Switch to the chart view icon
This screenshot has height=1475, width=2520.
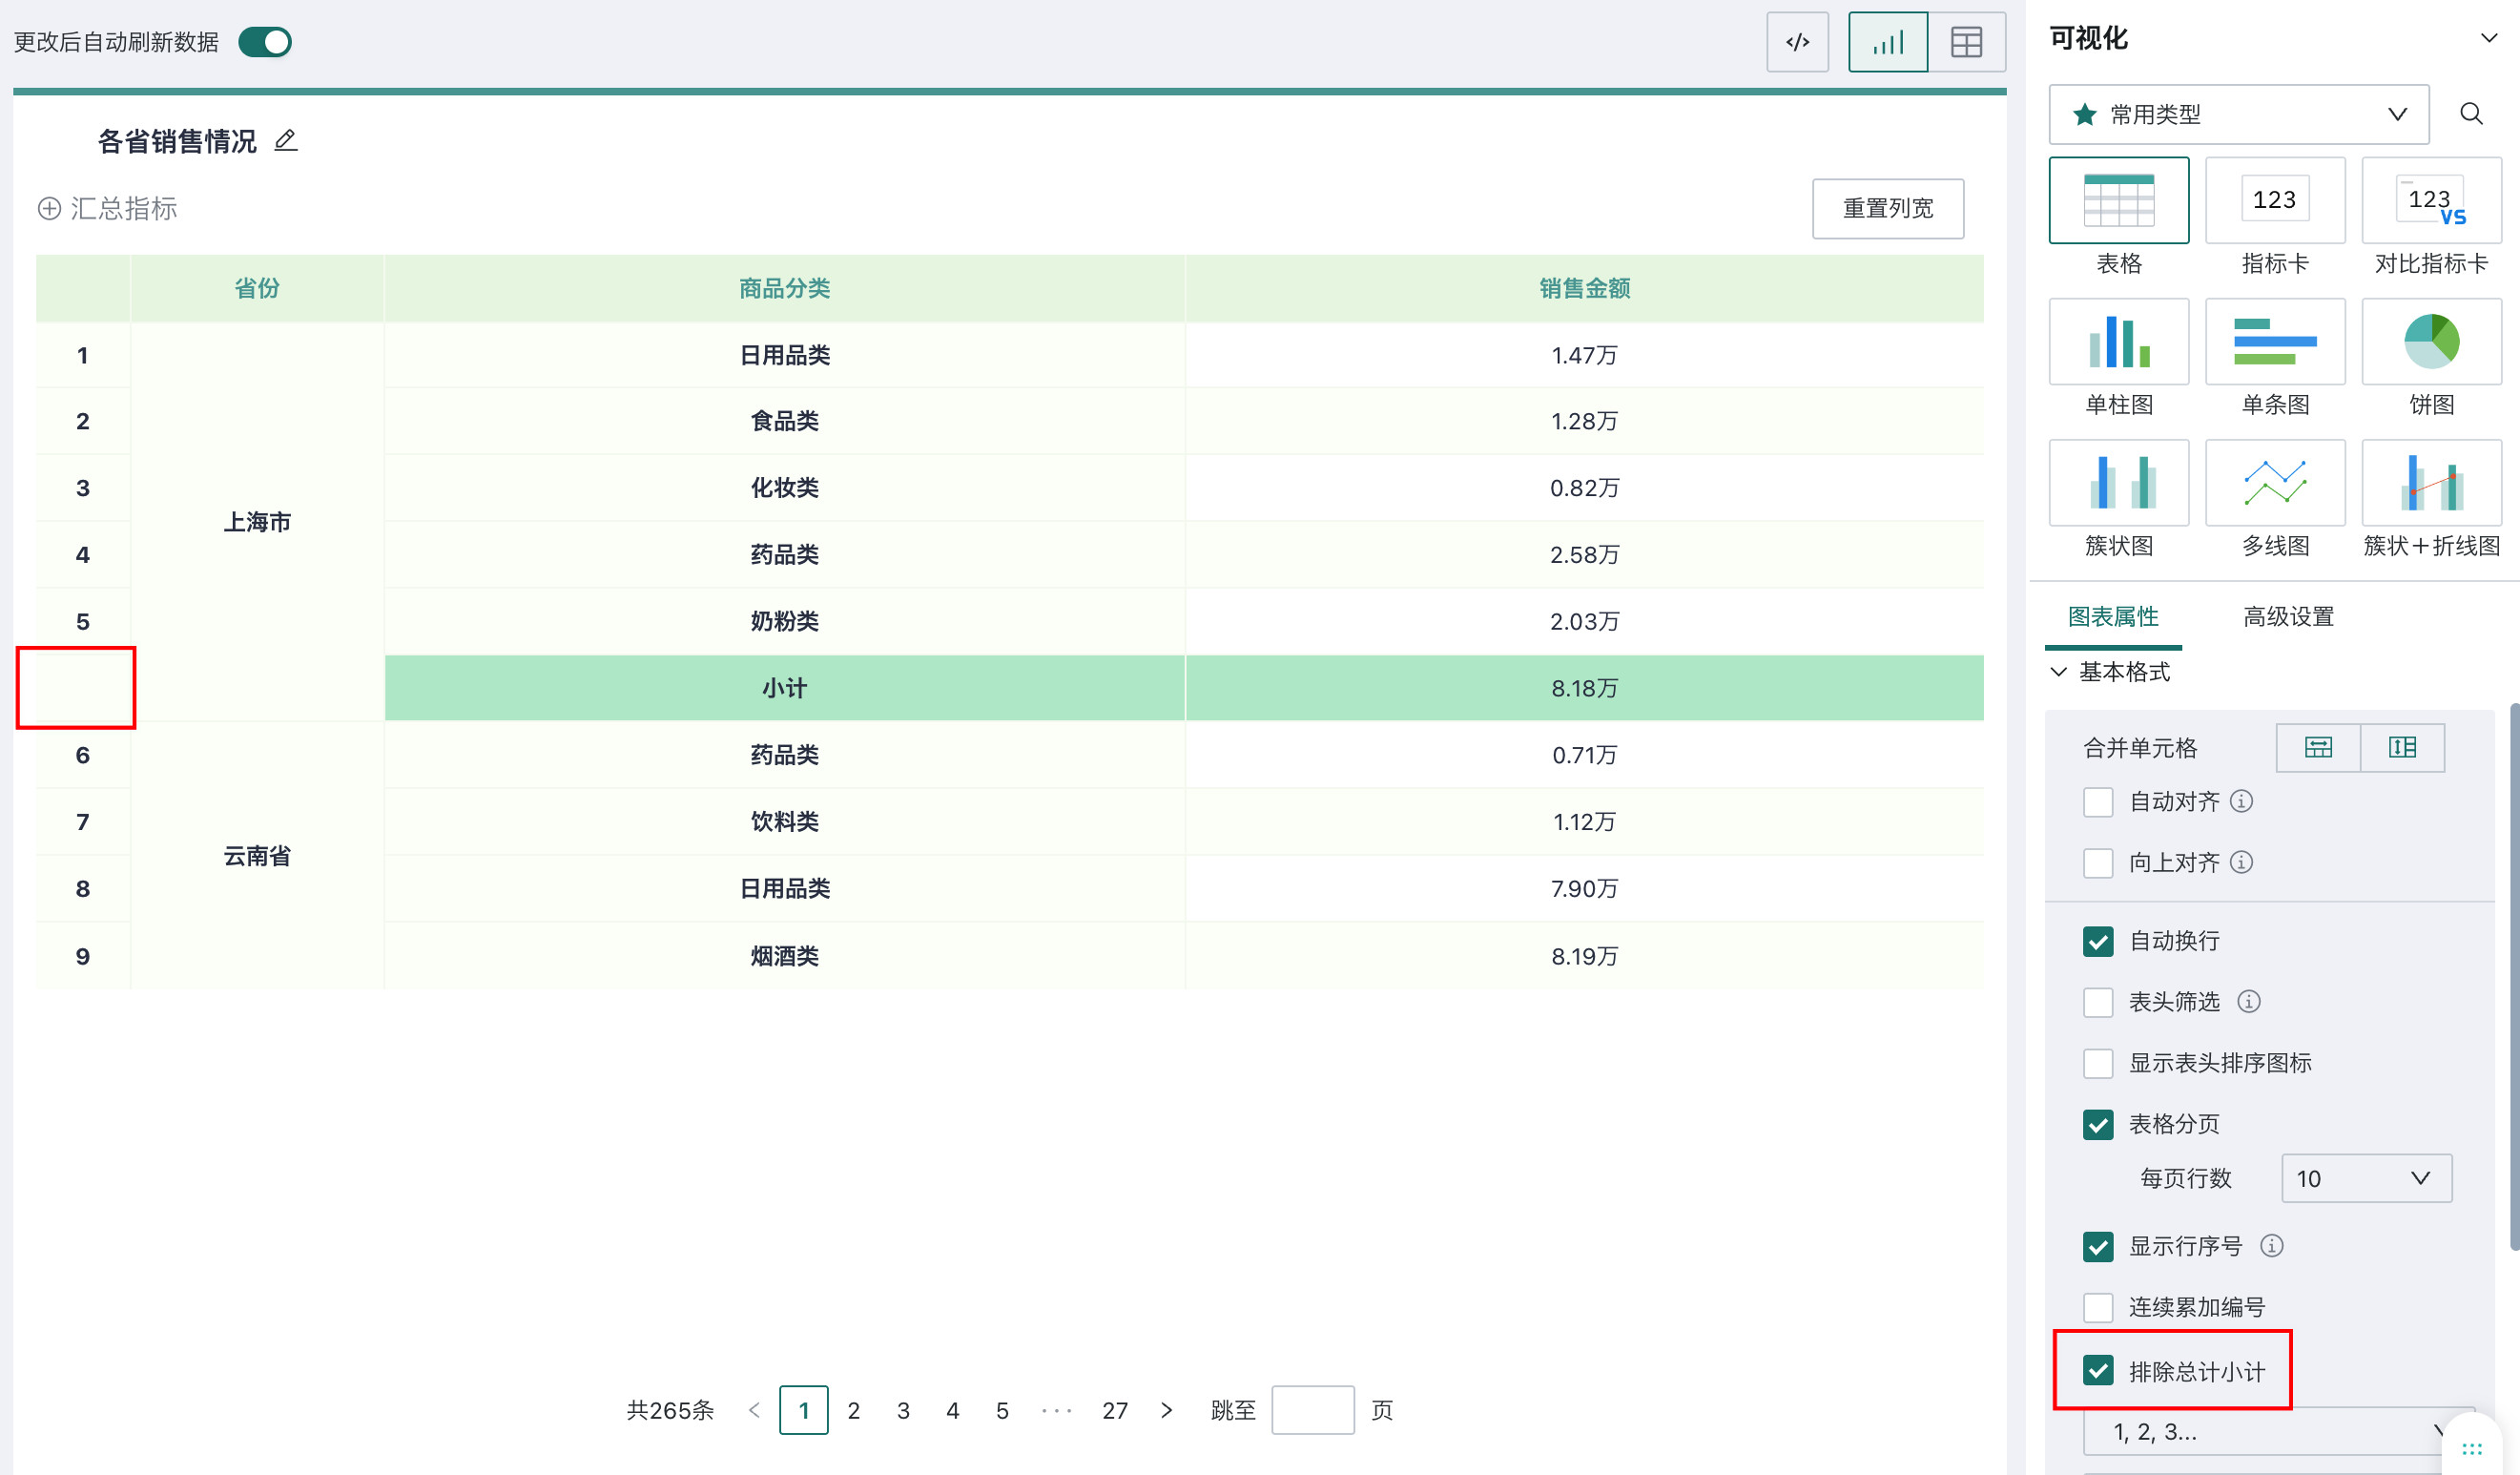click(1887, 42)
